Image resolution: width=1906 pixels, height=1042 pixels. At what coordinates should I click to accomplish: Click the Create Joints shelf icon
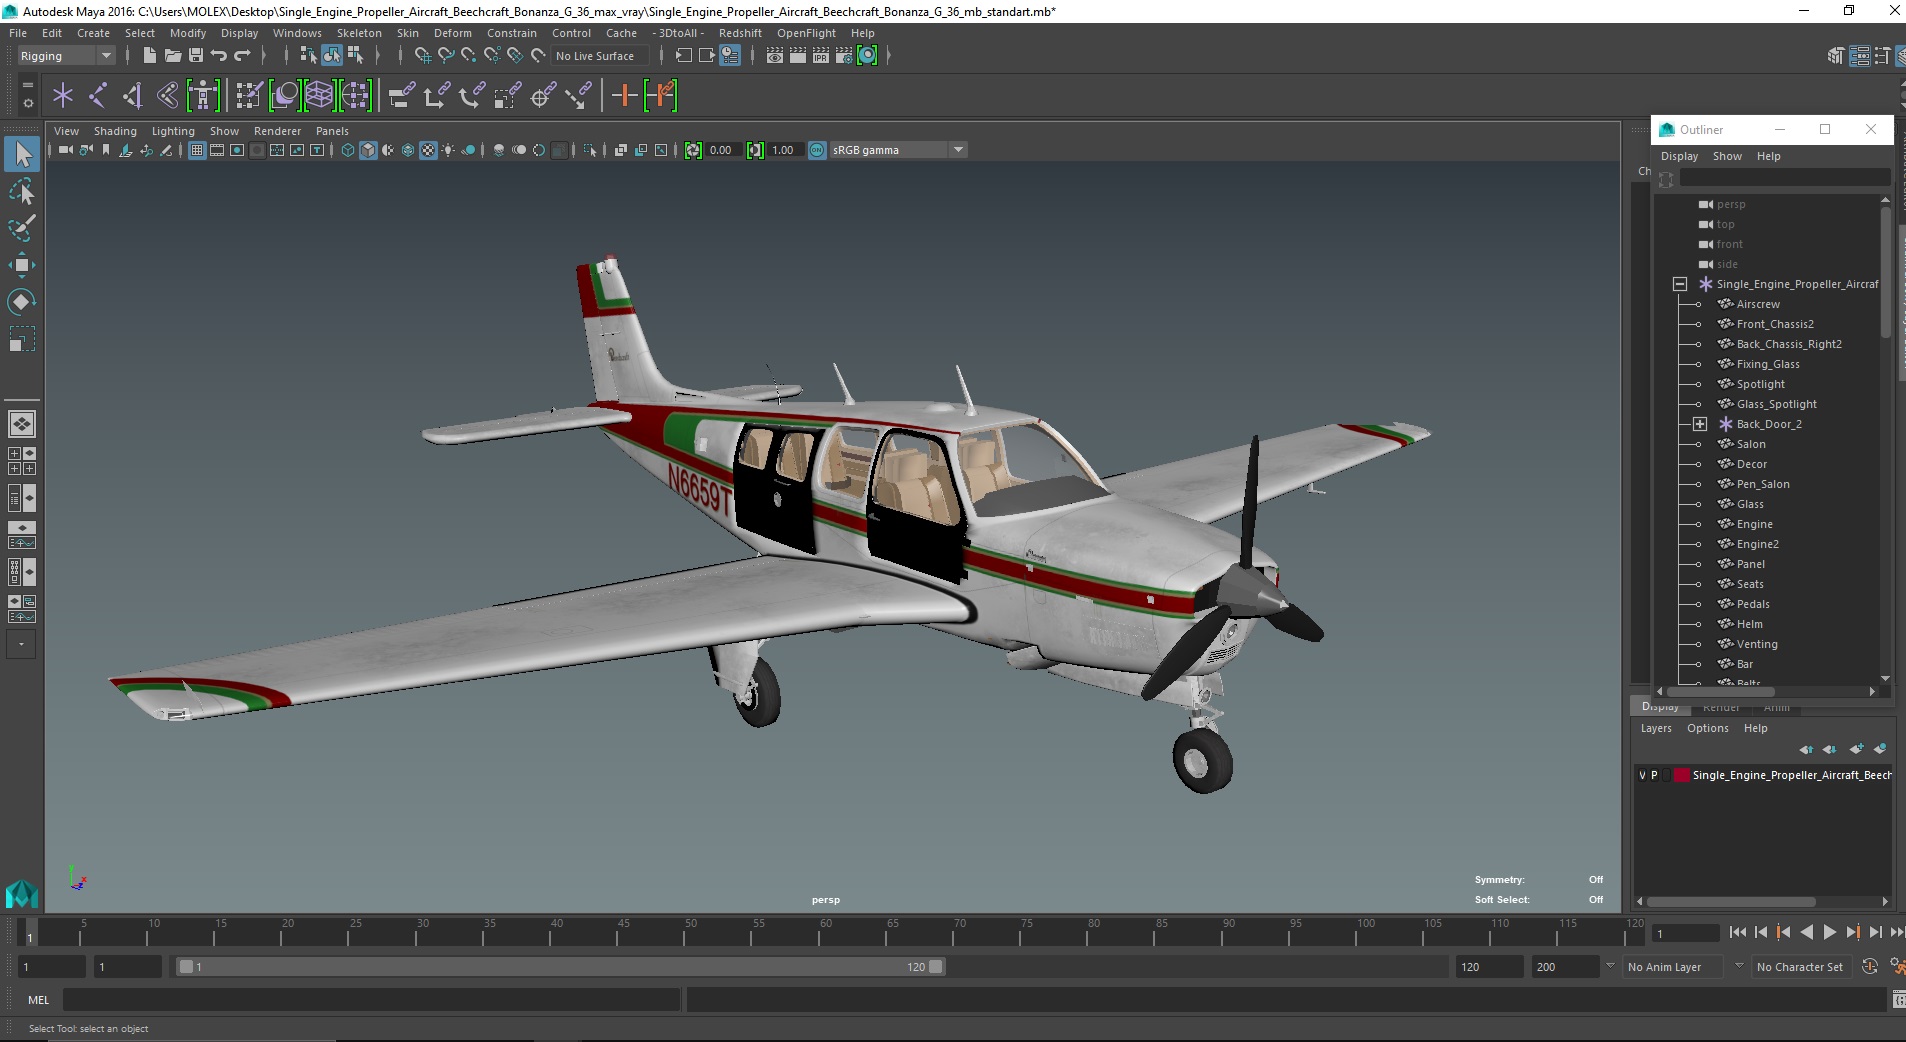[x=98, y=96]
